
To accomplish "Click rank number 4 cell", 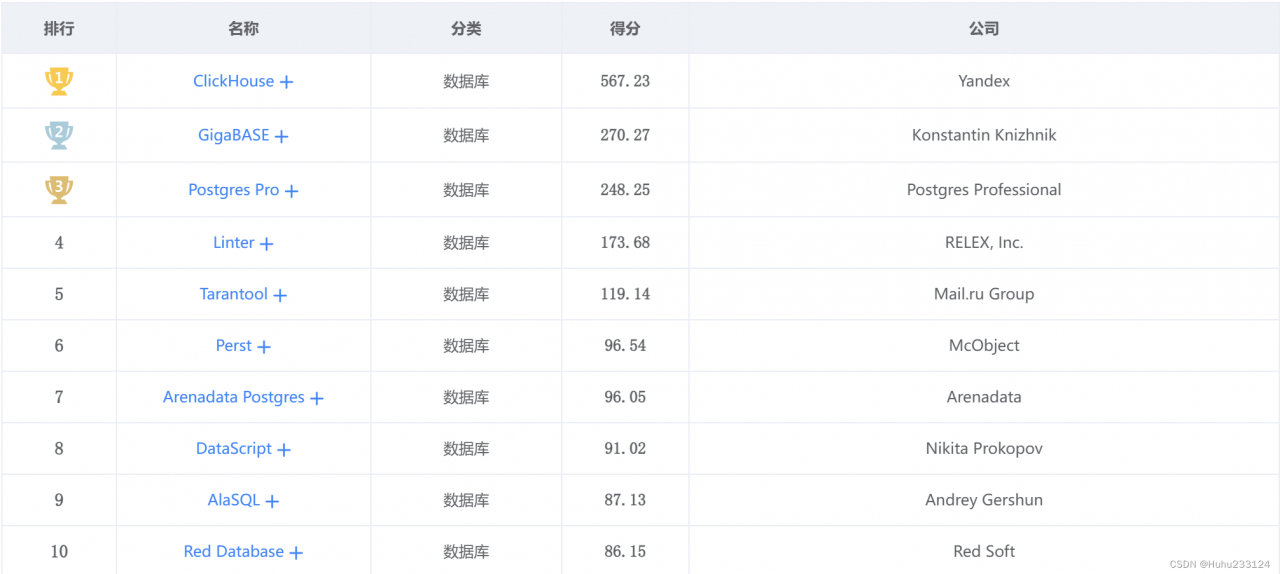I will click(59, 242).
